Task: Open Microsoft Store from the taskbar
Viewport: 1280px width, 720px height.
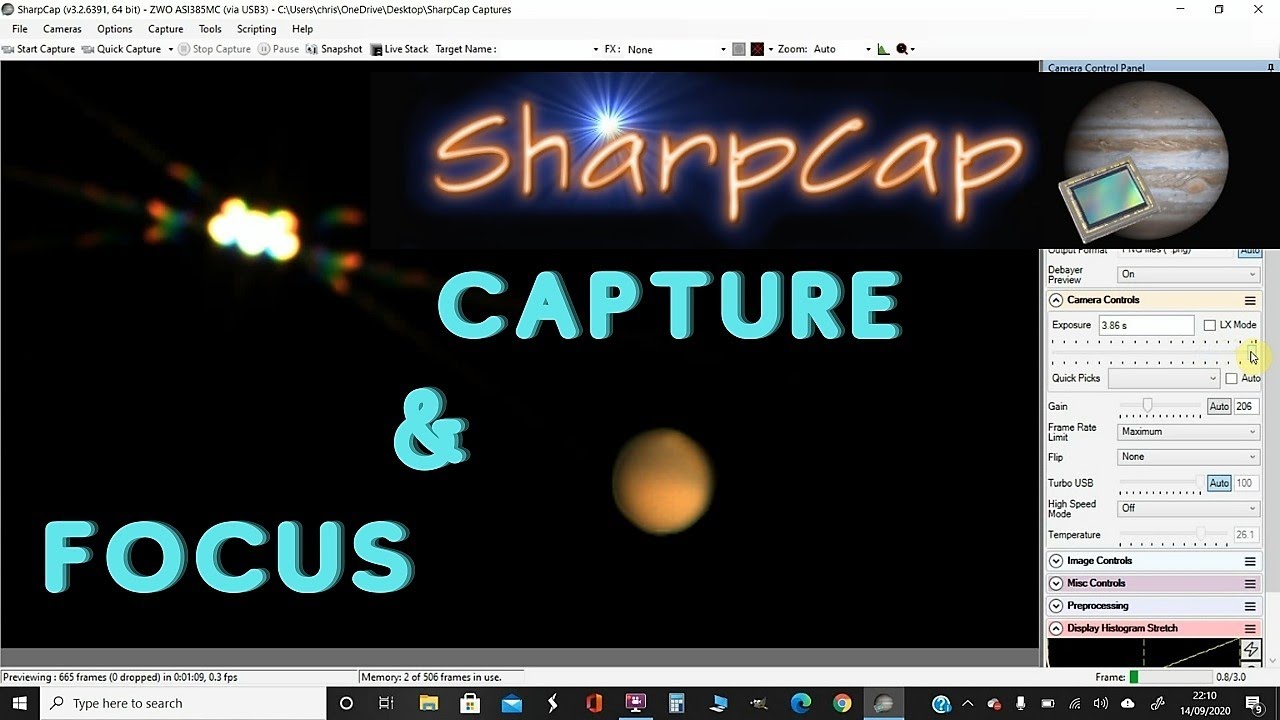Action: (469, 703)
